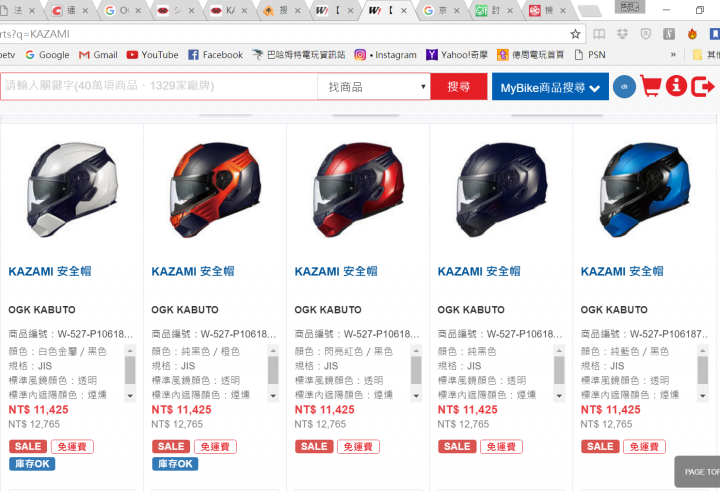The height and width of the screenshot is (492, 720).
Task: Click the shield extension icon
Action: (646, 34)
